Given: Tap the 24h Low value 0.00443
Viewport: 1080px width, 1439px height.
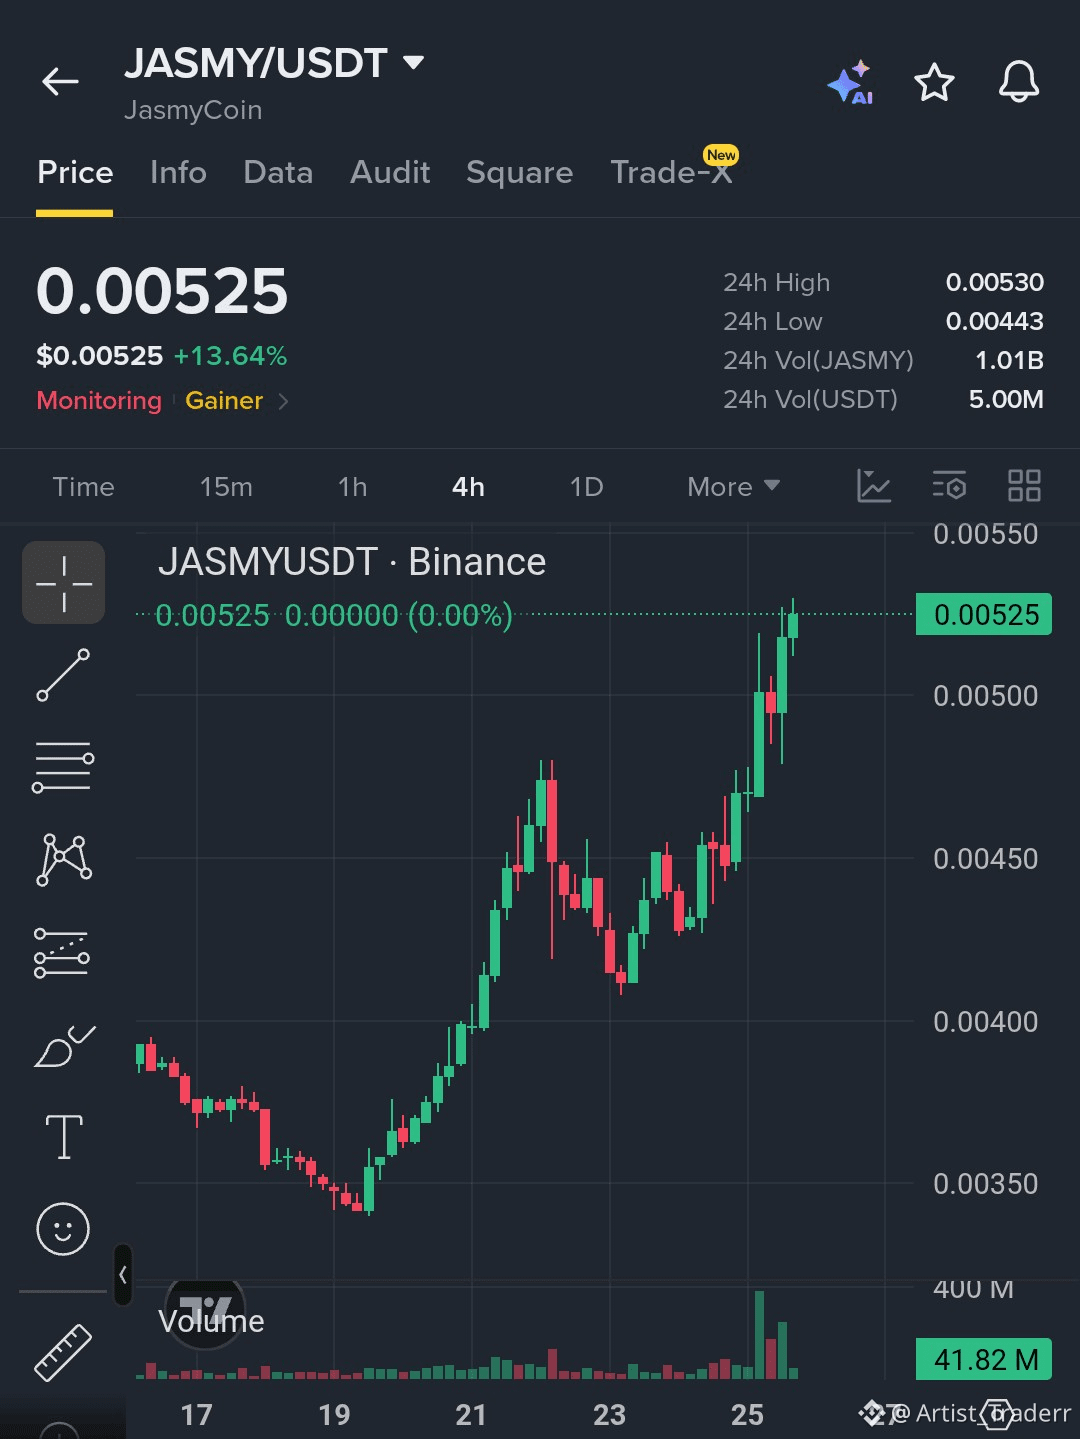Looking at the screenshot, I should pyautogui.click(x=995, y=322).
